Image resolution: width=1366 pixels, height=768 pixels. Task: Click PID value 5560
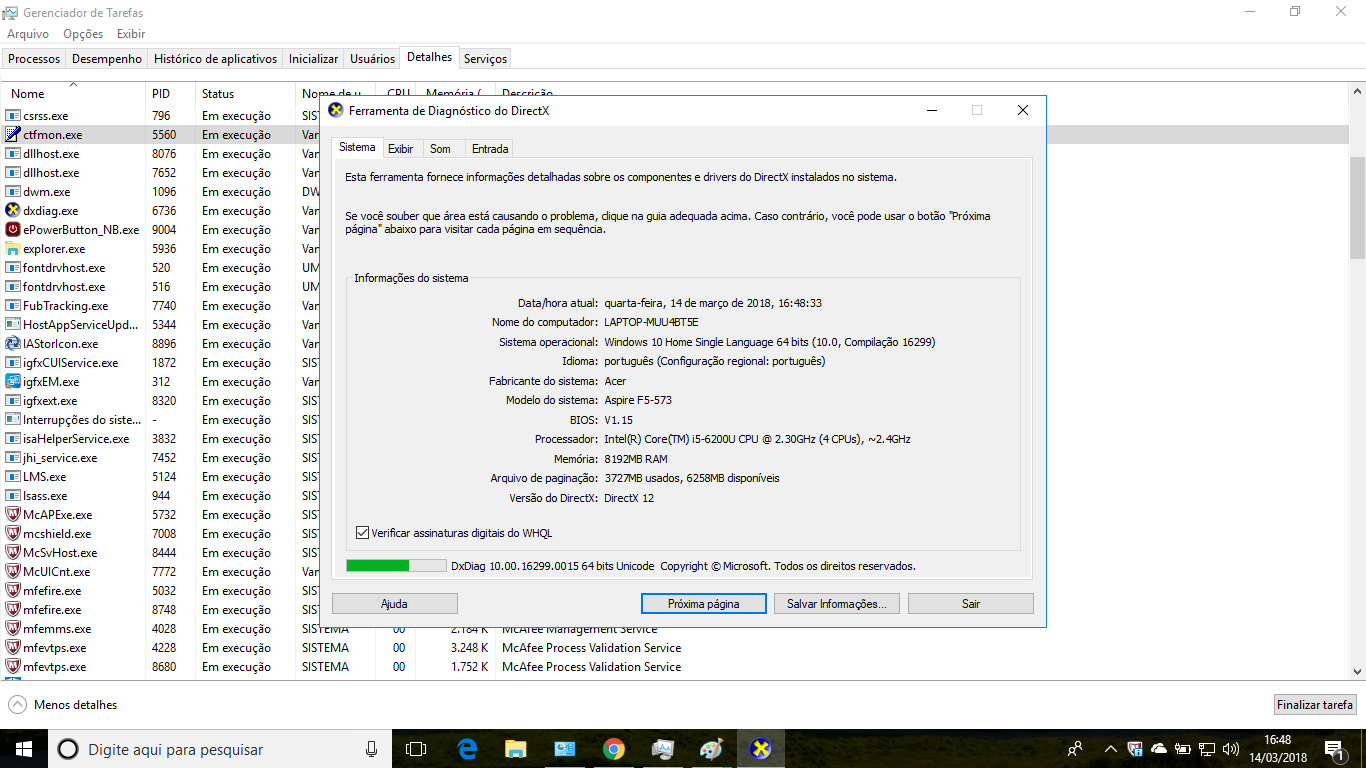click(164, 135)
